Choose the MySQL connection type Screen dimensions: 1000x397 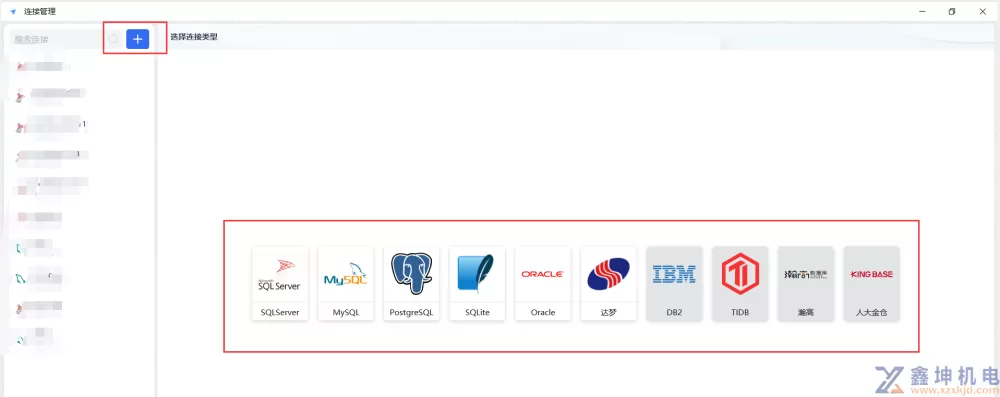coord(346,283)
